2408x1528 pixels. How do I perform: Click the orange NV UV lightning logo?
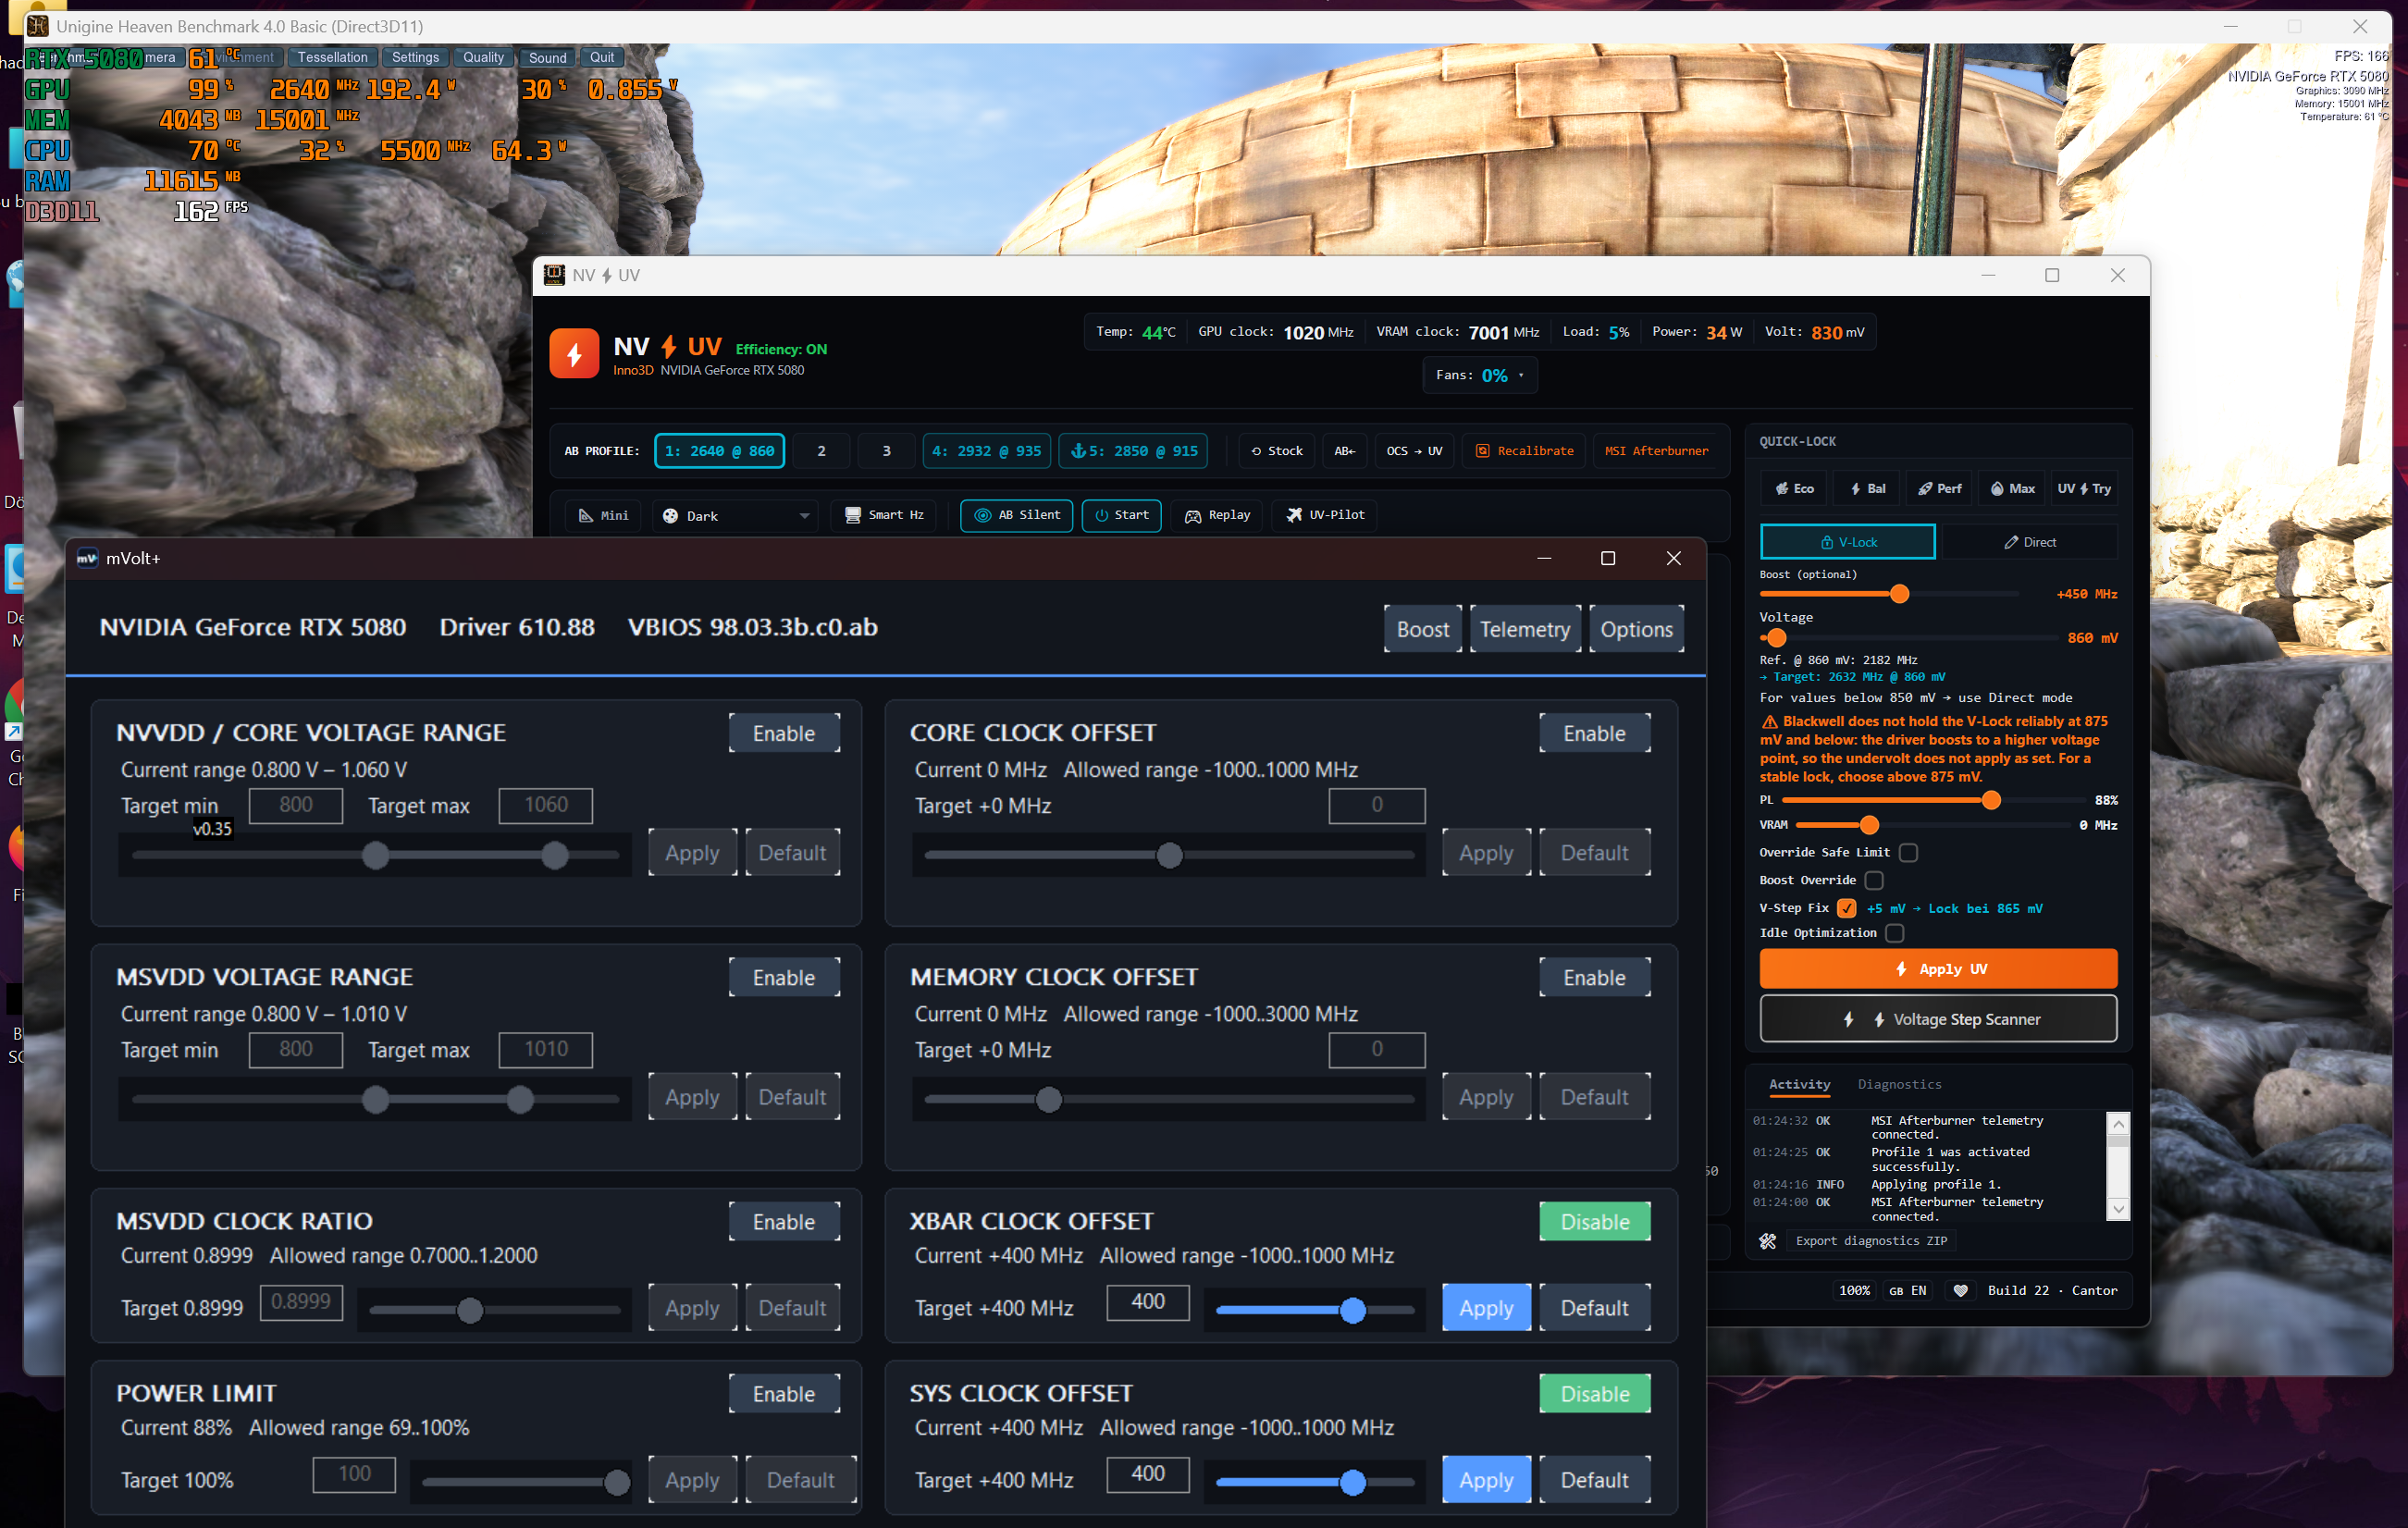pos(574,354)
